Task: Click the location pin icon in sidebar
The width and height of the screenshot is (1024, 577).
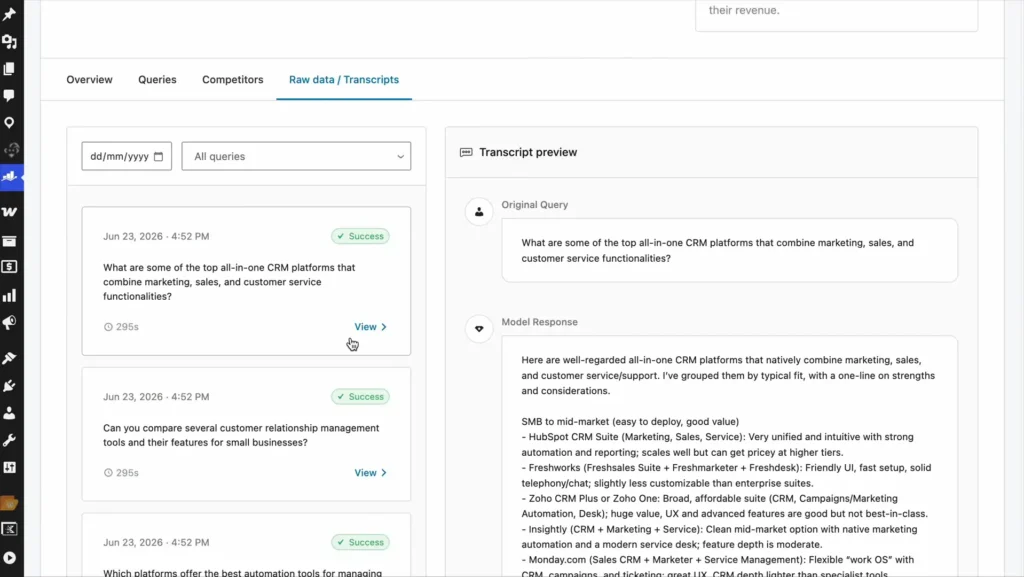Action: point(9,123)
